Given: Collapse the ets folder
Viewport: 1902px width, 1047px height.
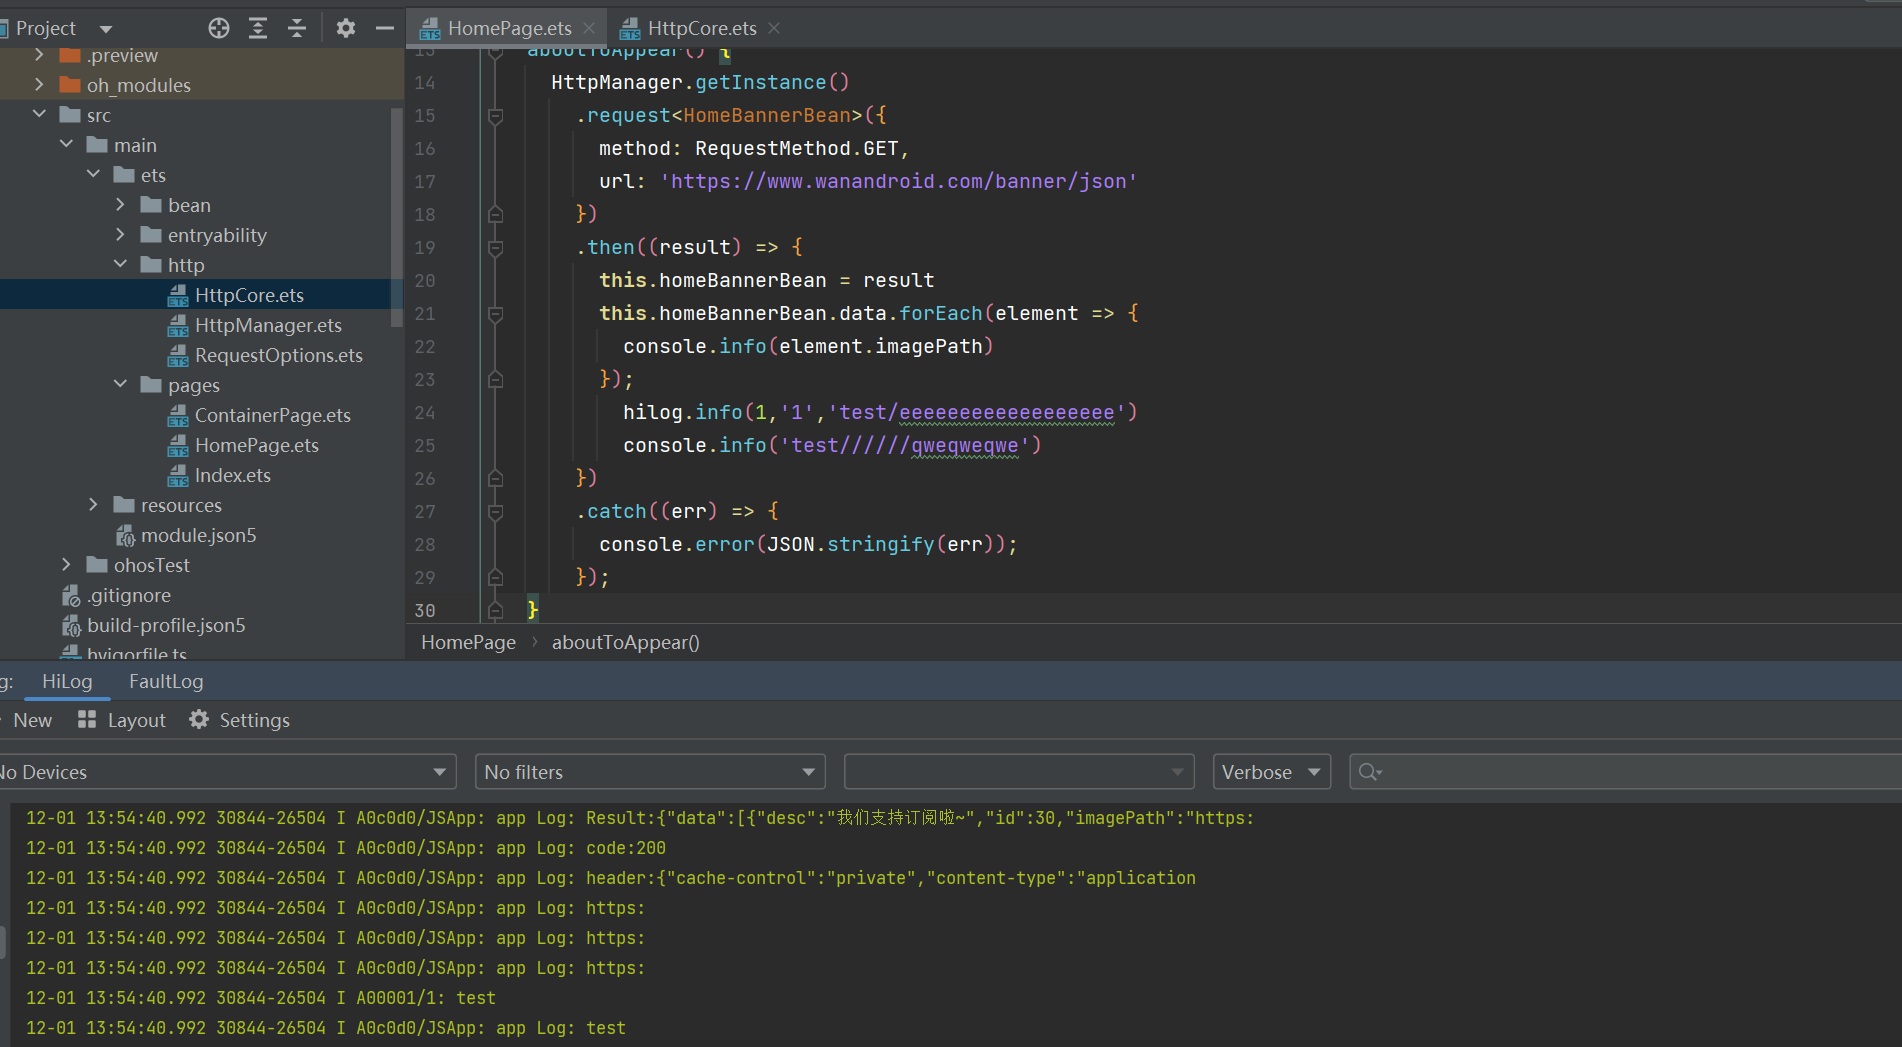Looking at the screenshot, I should tap(93, 175).
